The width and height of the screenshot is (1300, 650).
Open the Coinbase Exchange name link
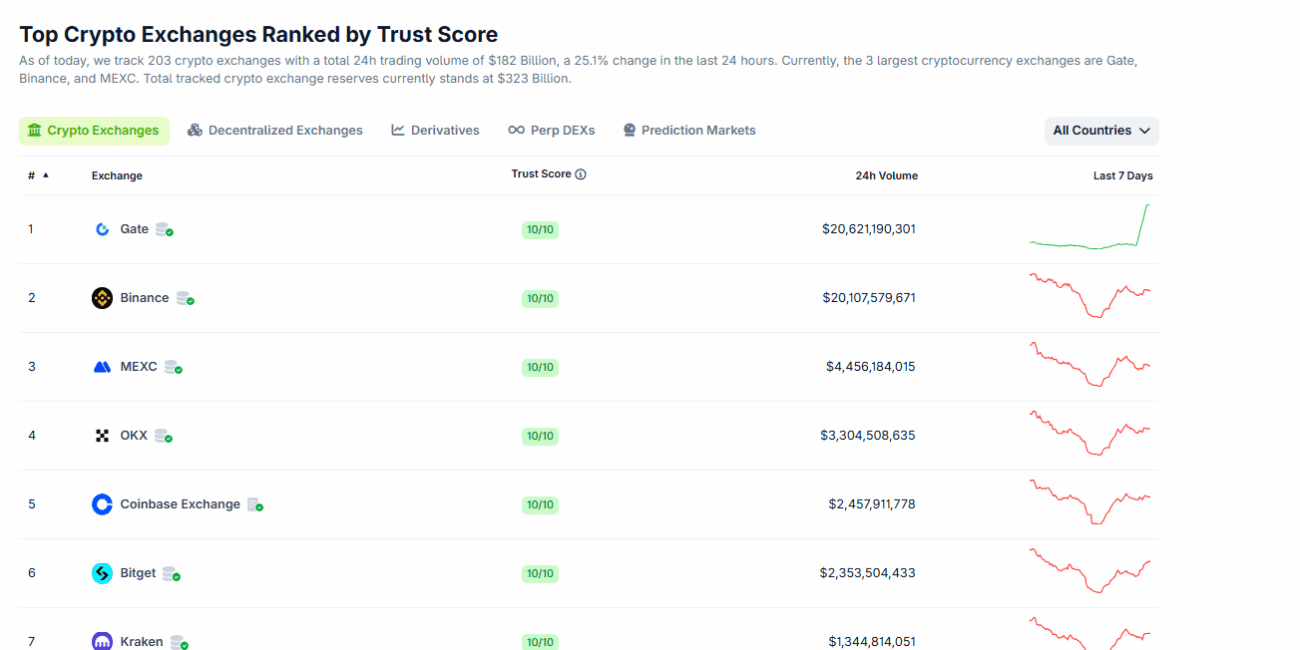[x=180, y=505]
